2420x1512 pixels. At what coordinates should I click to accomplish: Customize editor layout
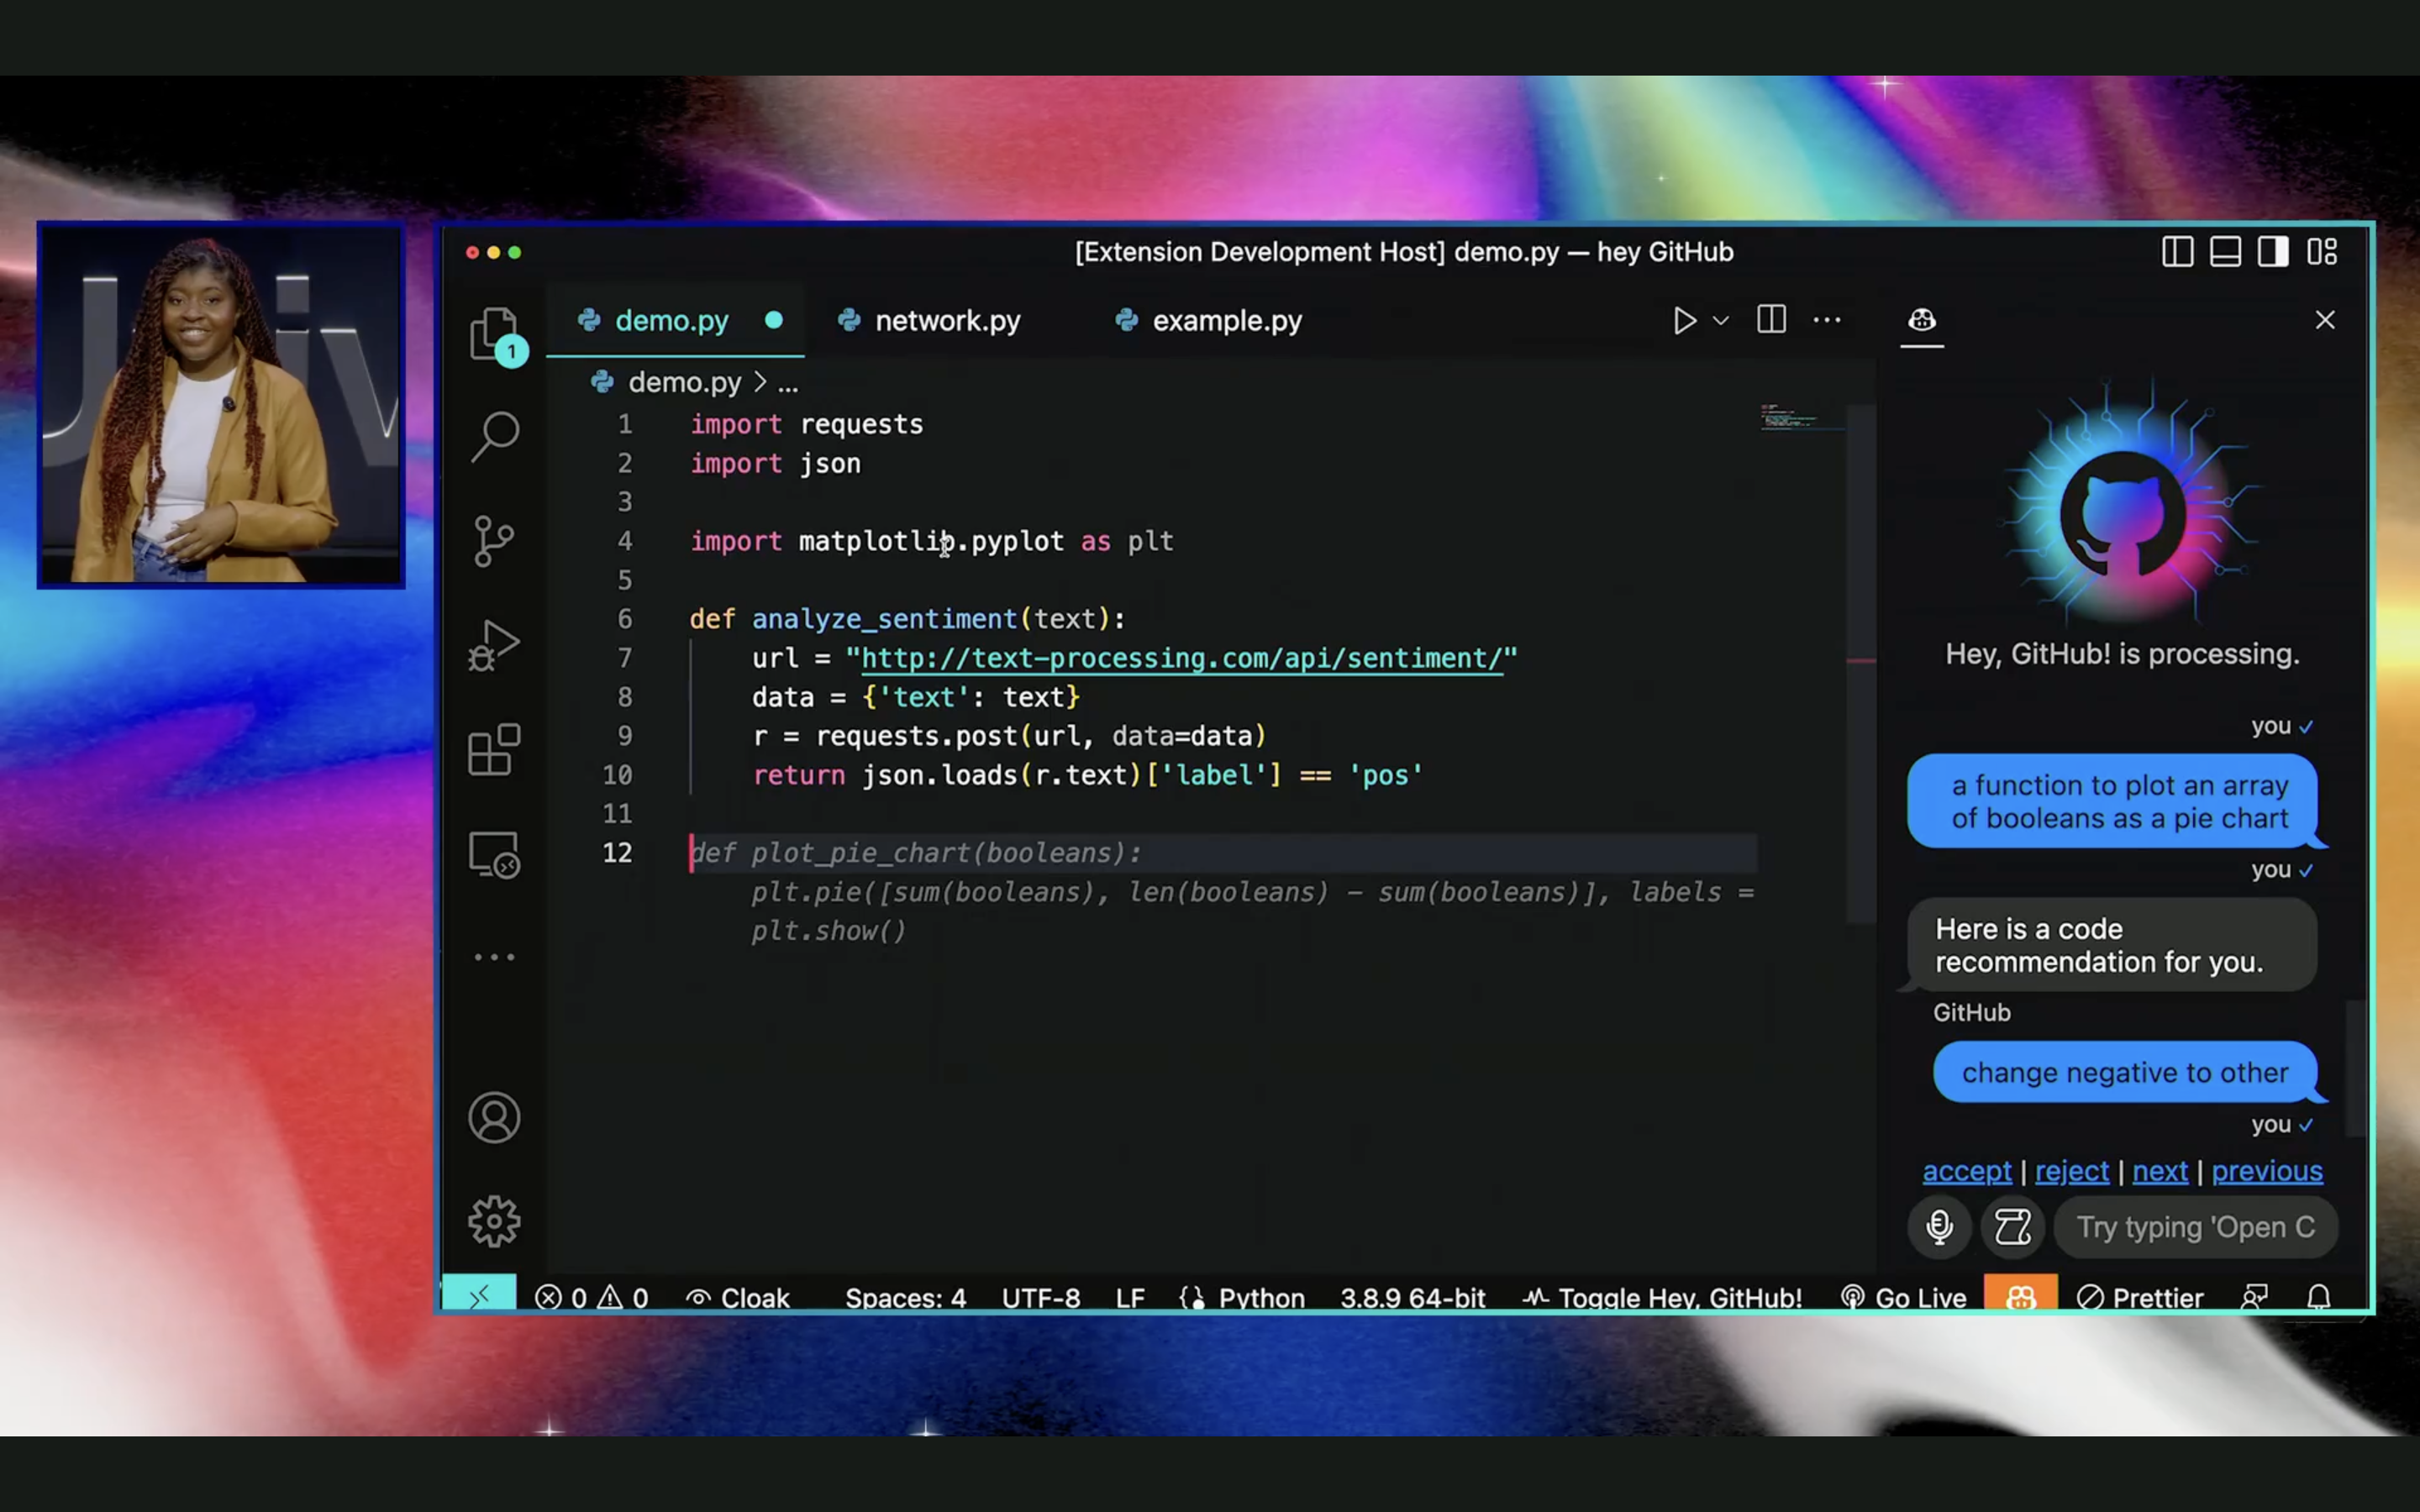[x=2322, y=252]
